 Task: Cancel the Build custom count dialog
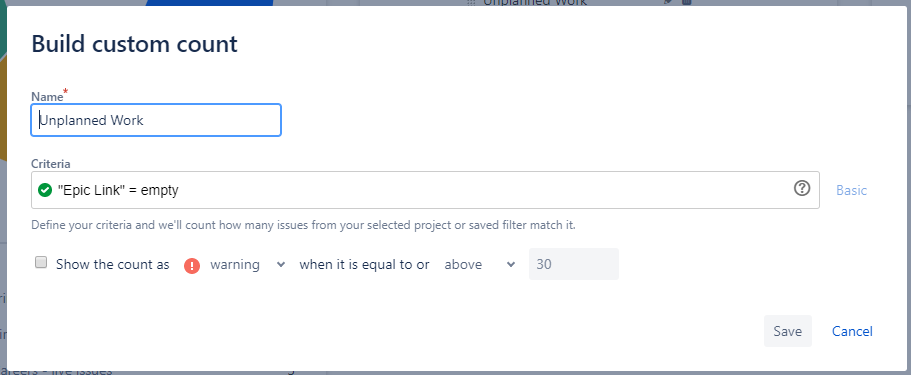point(852,331)
